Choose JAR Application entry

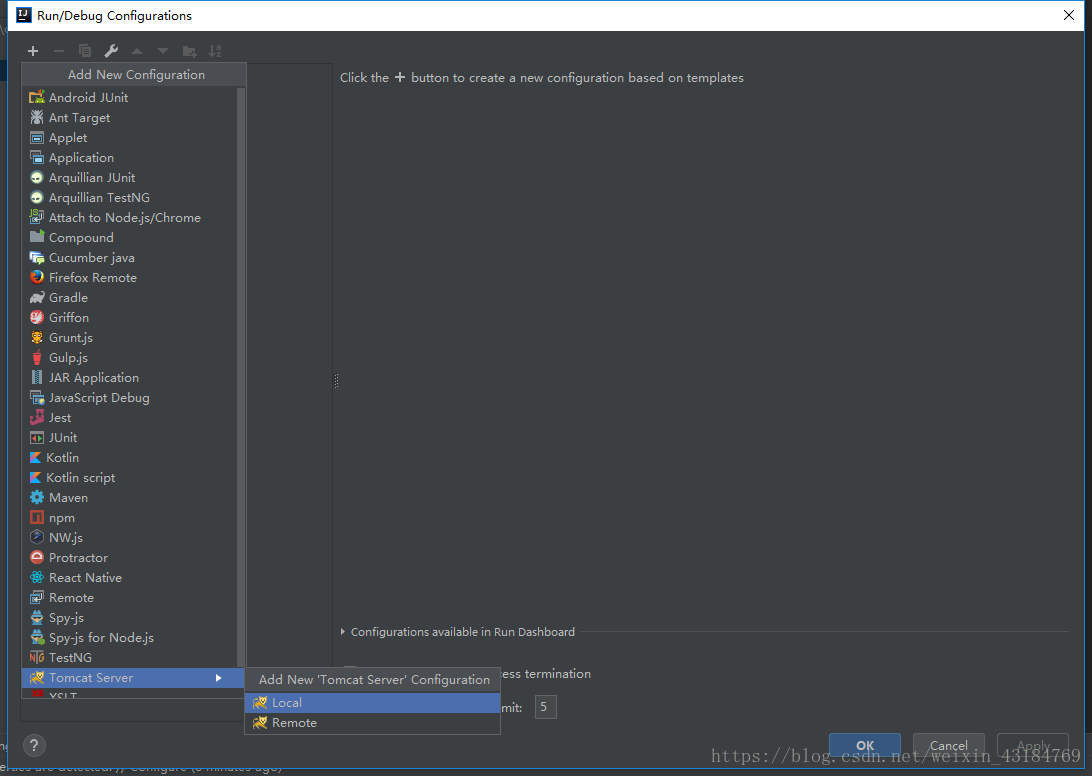130,378
